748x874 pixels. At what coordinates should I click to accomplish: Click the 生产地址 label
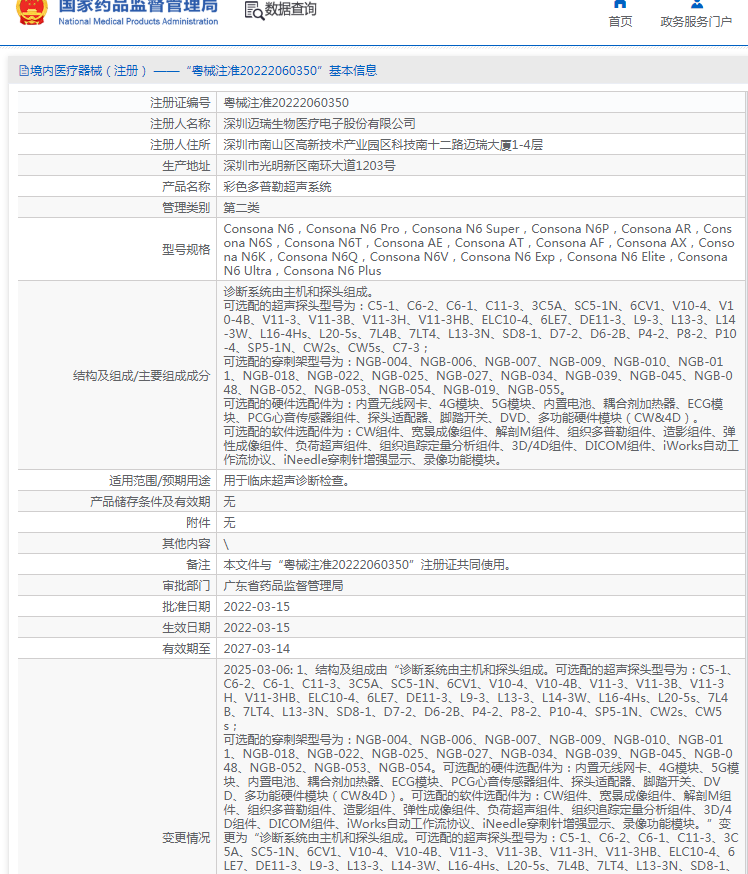186,166
